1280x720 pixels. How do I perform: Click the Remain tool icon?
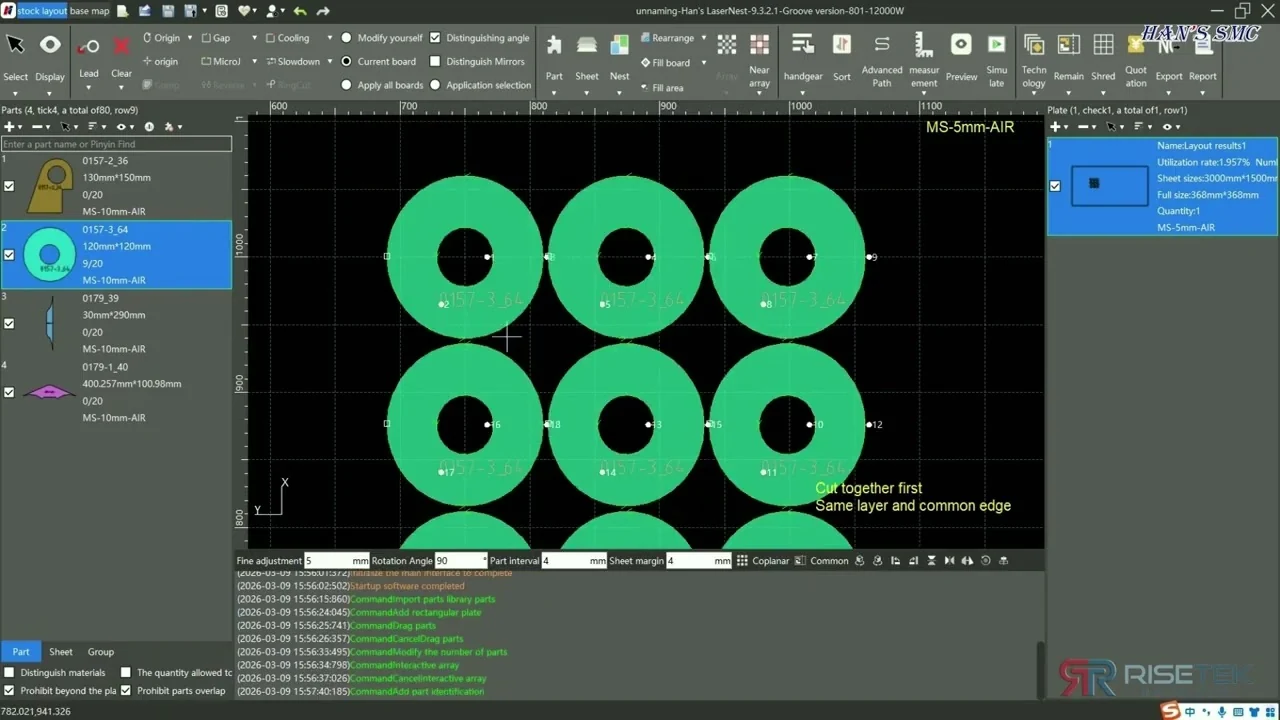[x=1068, y=45]
